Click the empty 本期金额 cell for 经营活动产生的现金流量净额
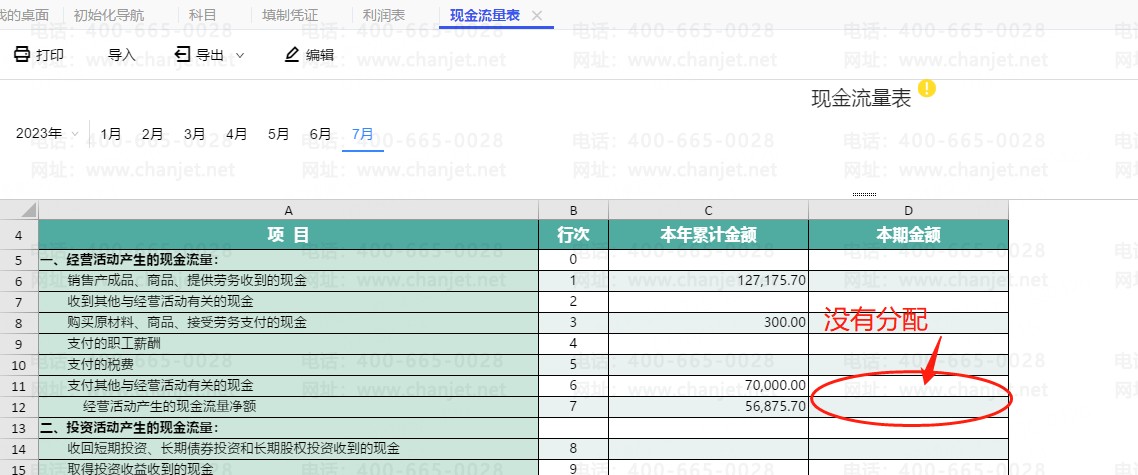The width and height of the screenshot is (1138, 475). pos(908,406)
